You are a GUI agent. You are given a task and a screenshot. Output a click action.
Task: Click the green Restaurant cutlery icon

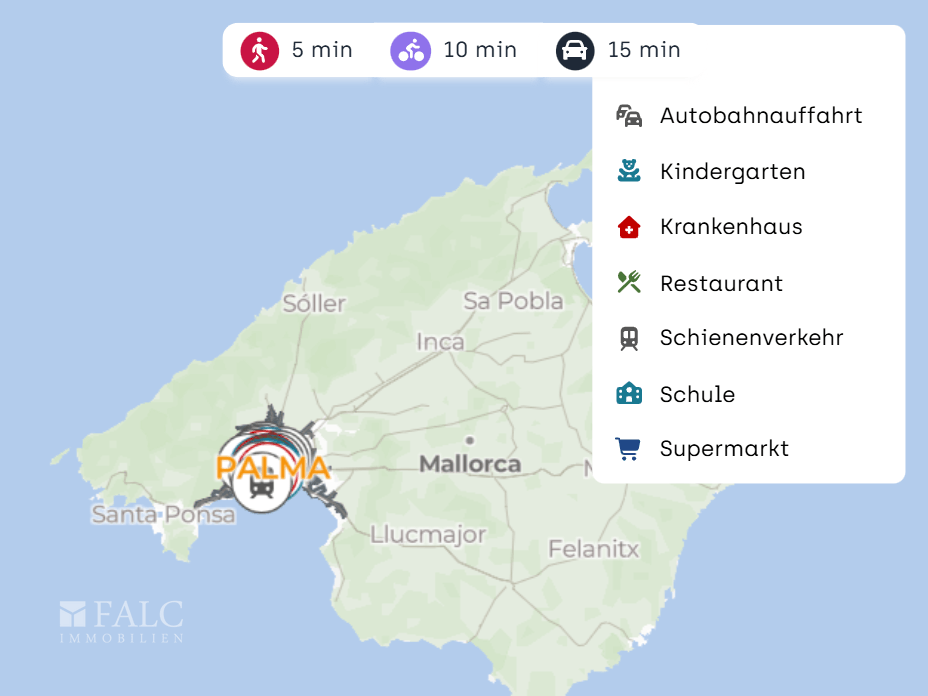click(628, 283)
